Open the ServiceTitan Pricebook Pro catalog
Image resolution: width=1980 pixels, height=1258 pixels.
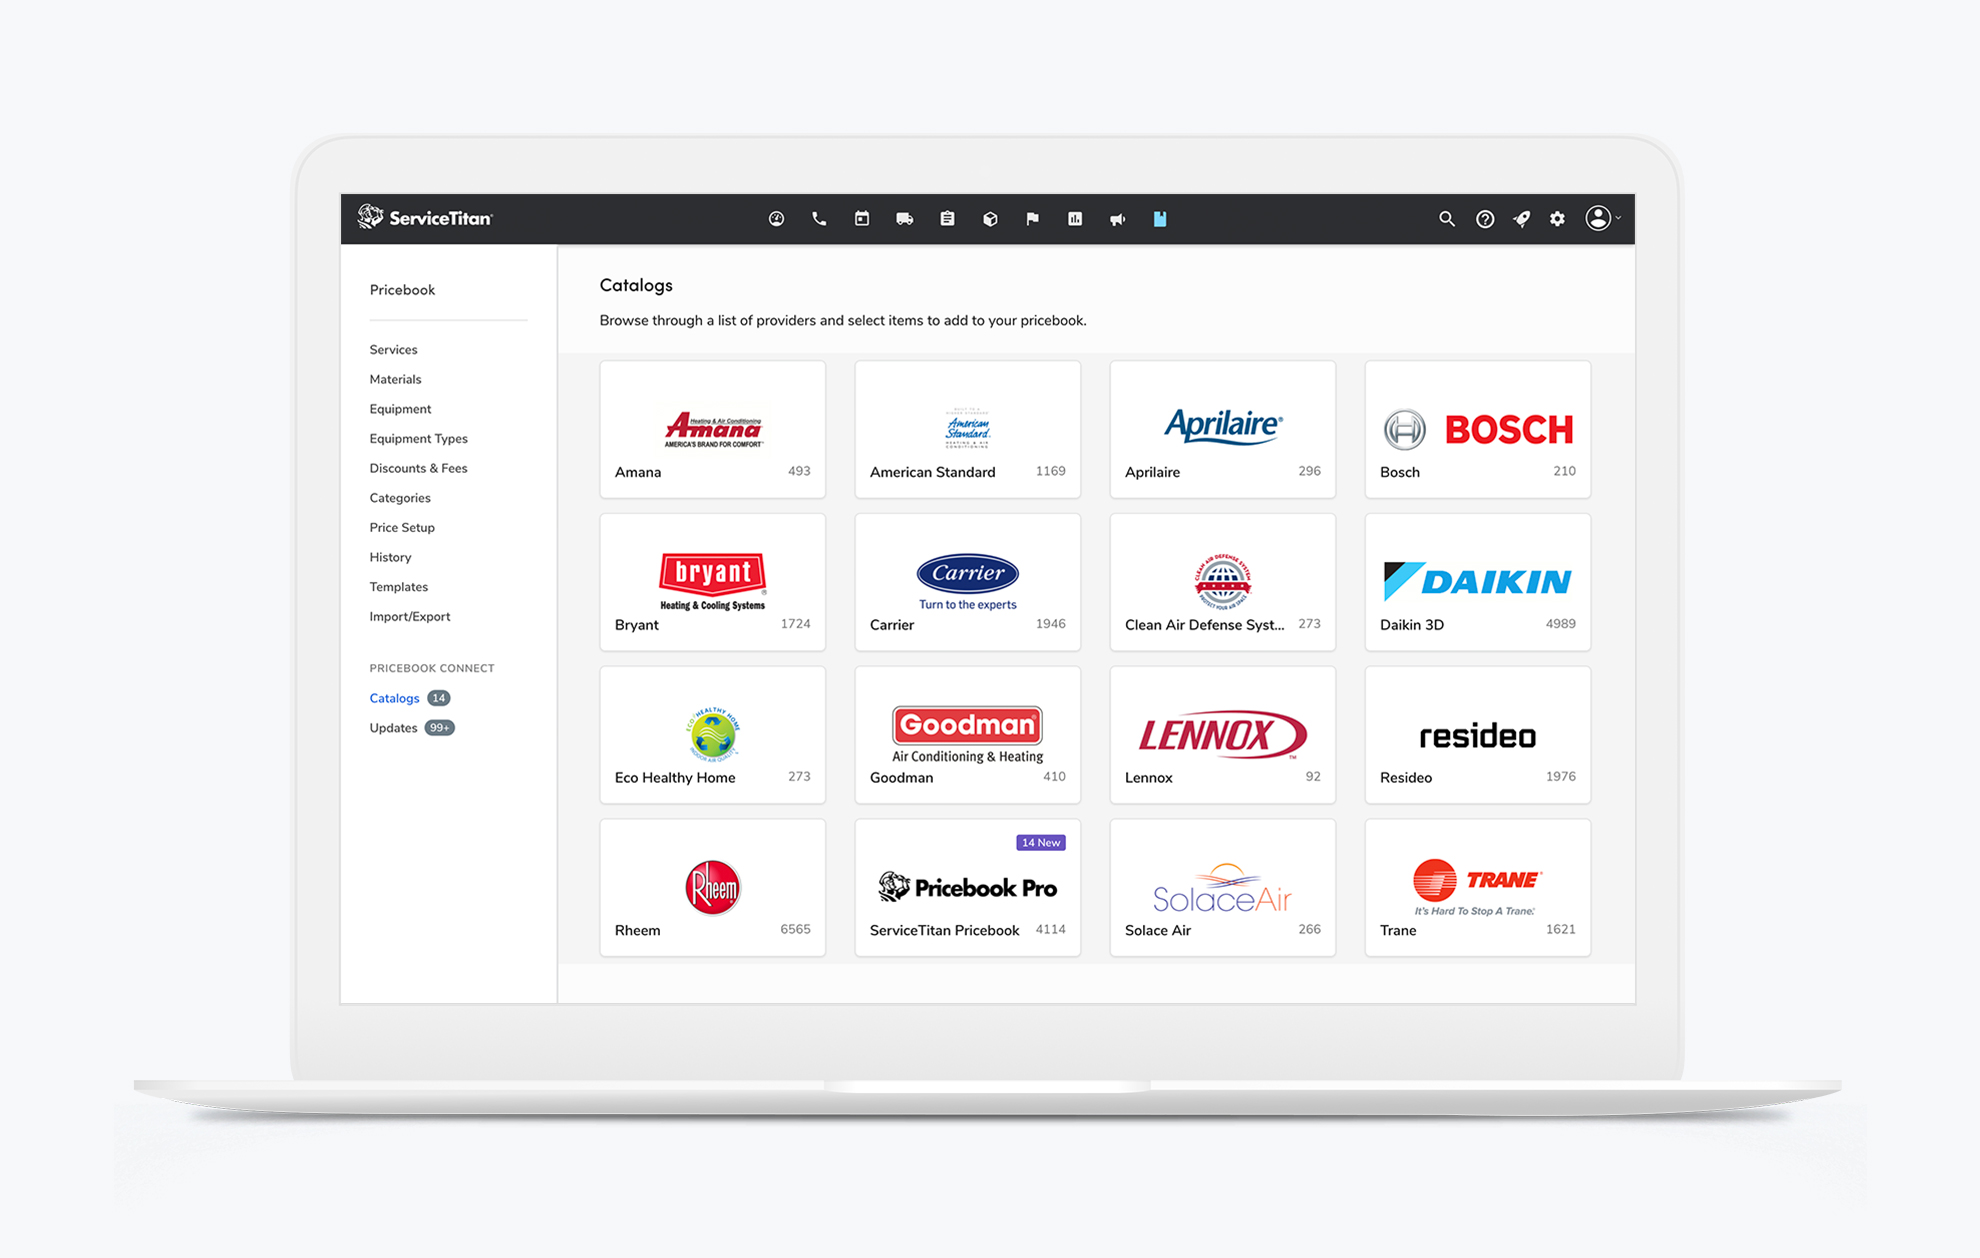967,889
